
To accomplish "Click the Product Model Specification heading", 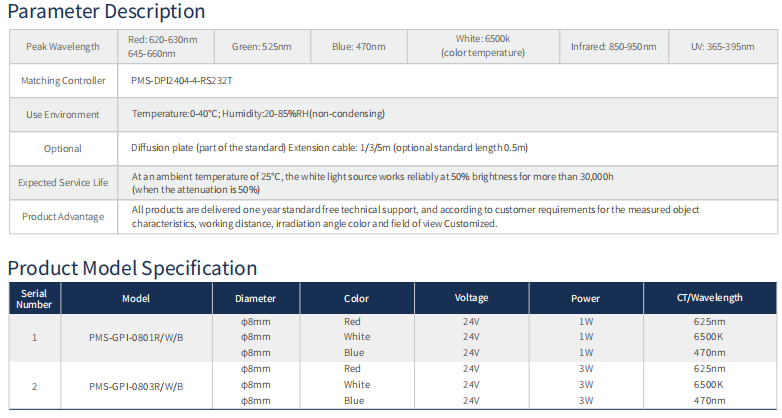I will click(132, 268).
